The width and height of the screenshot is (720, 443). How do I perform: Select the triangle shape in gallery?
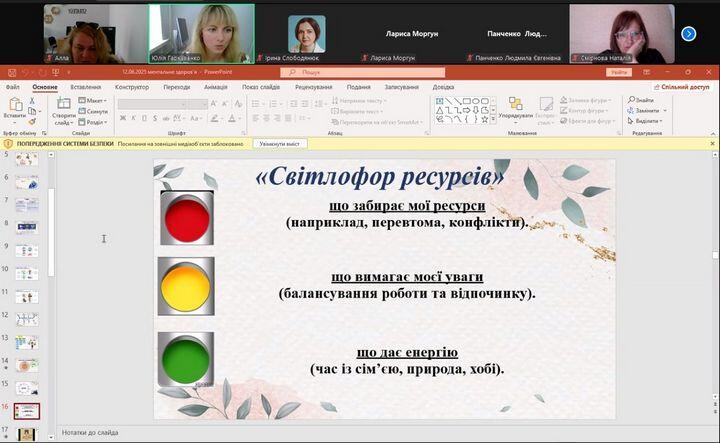tap(439, 110)
